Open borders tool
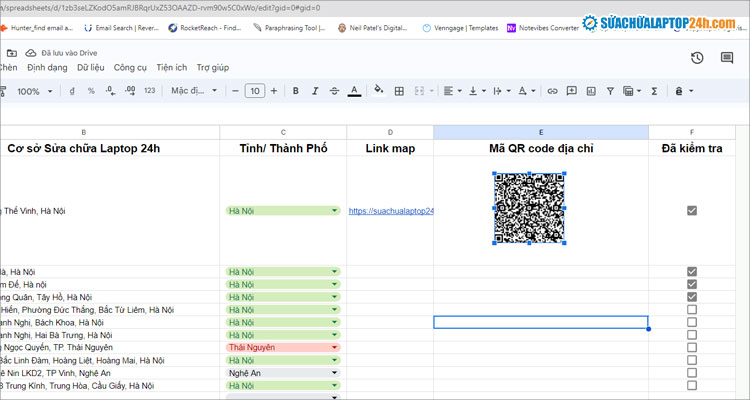Screen dimensions: 750x400 (399, 91)
